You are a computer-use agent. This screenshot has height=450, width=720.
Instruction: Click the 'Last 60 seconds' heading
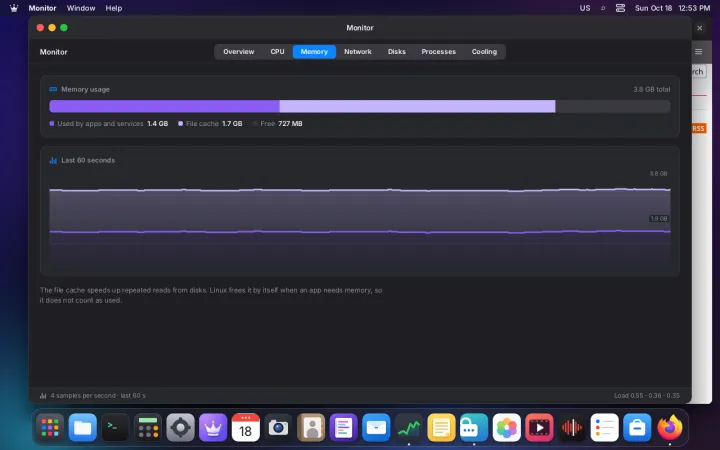88,160
